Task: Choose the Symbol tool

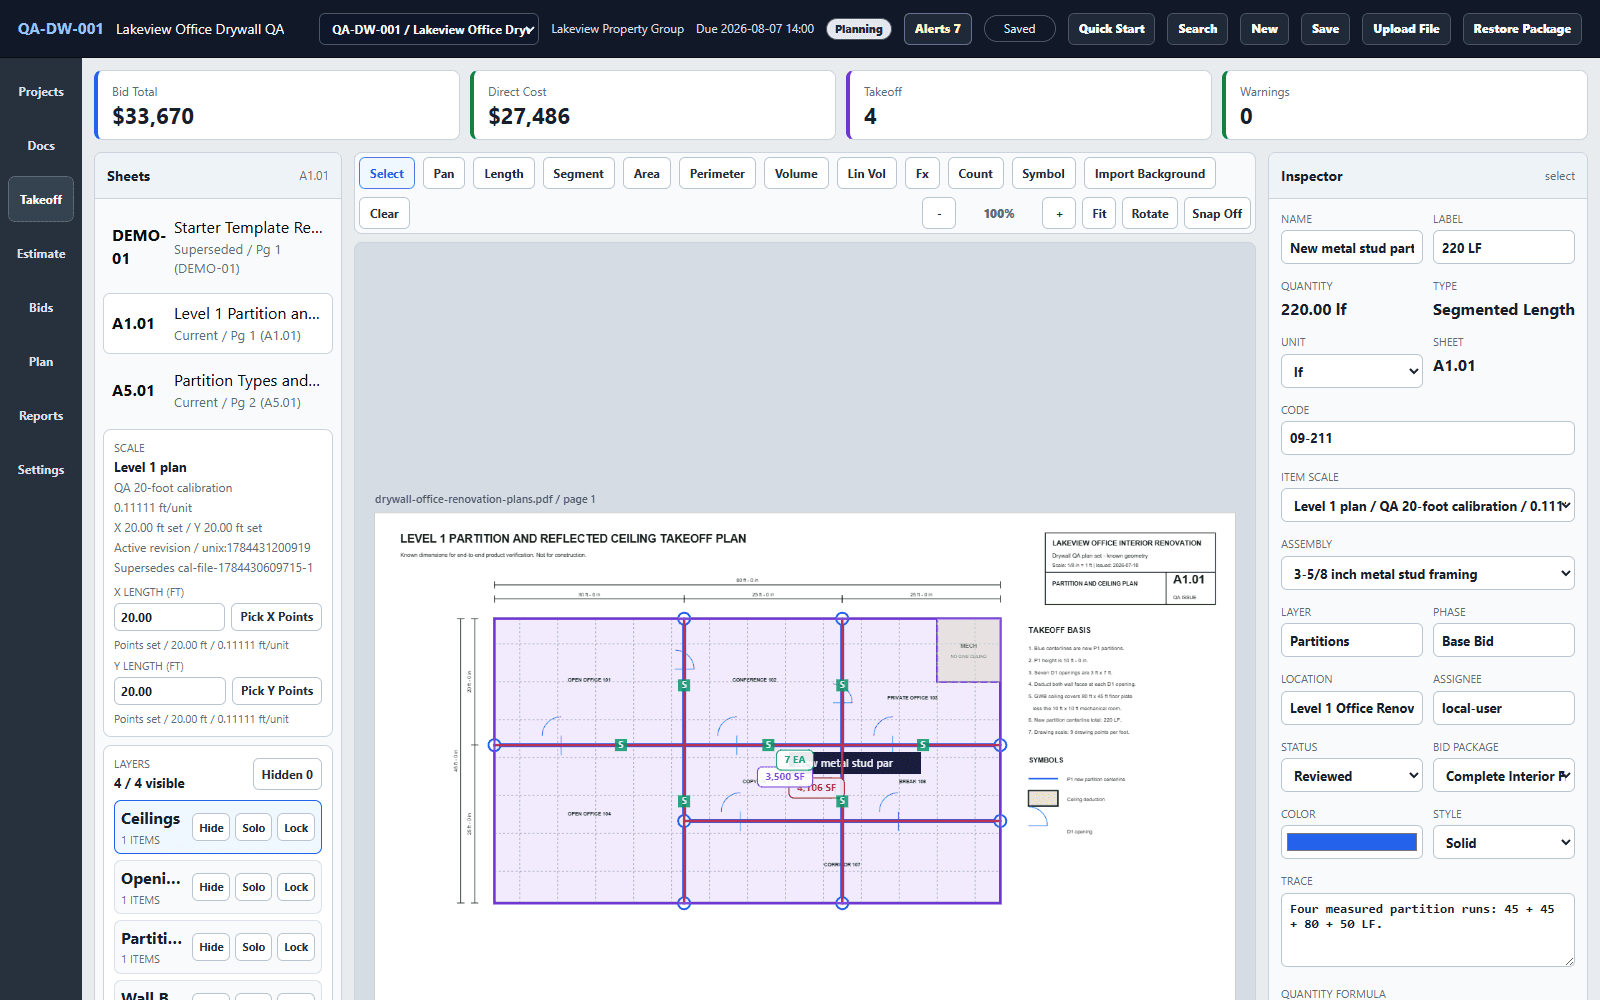Action: pos(1043,174)
